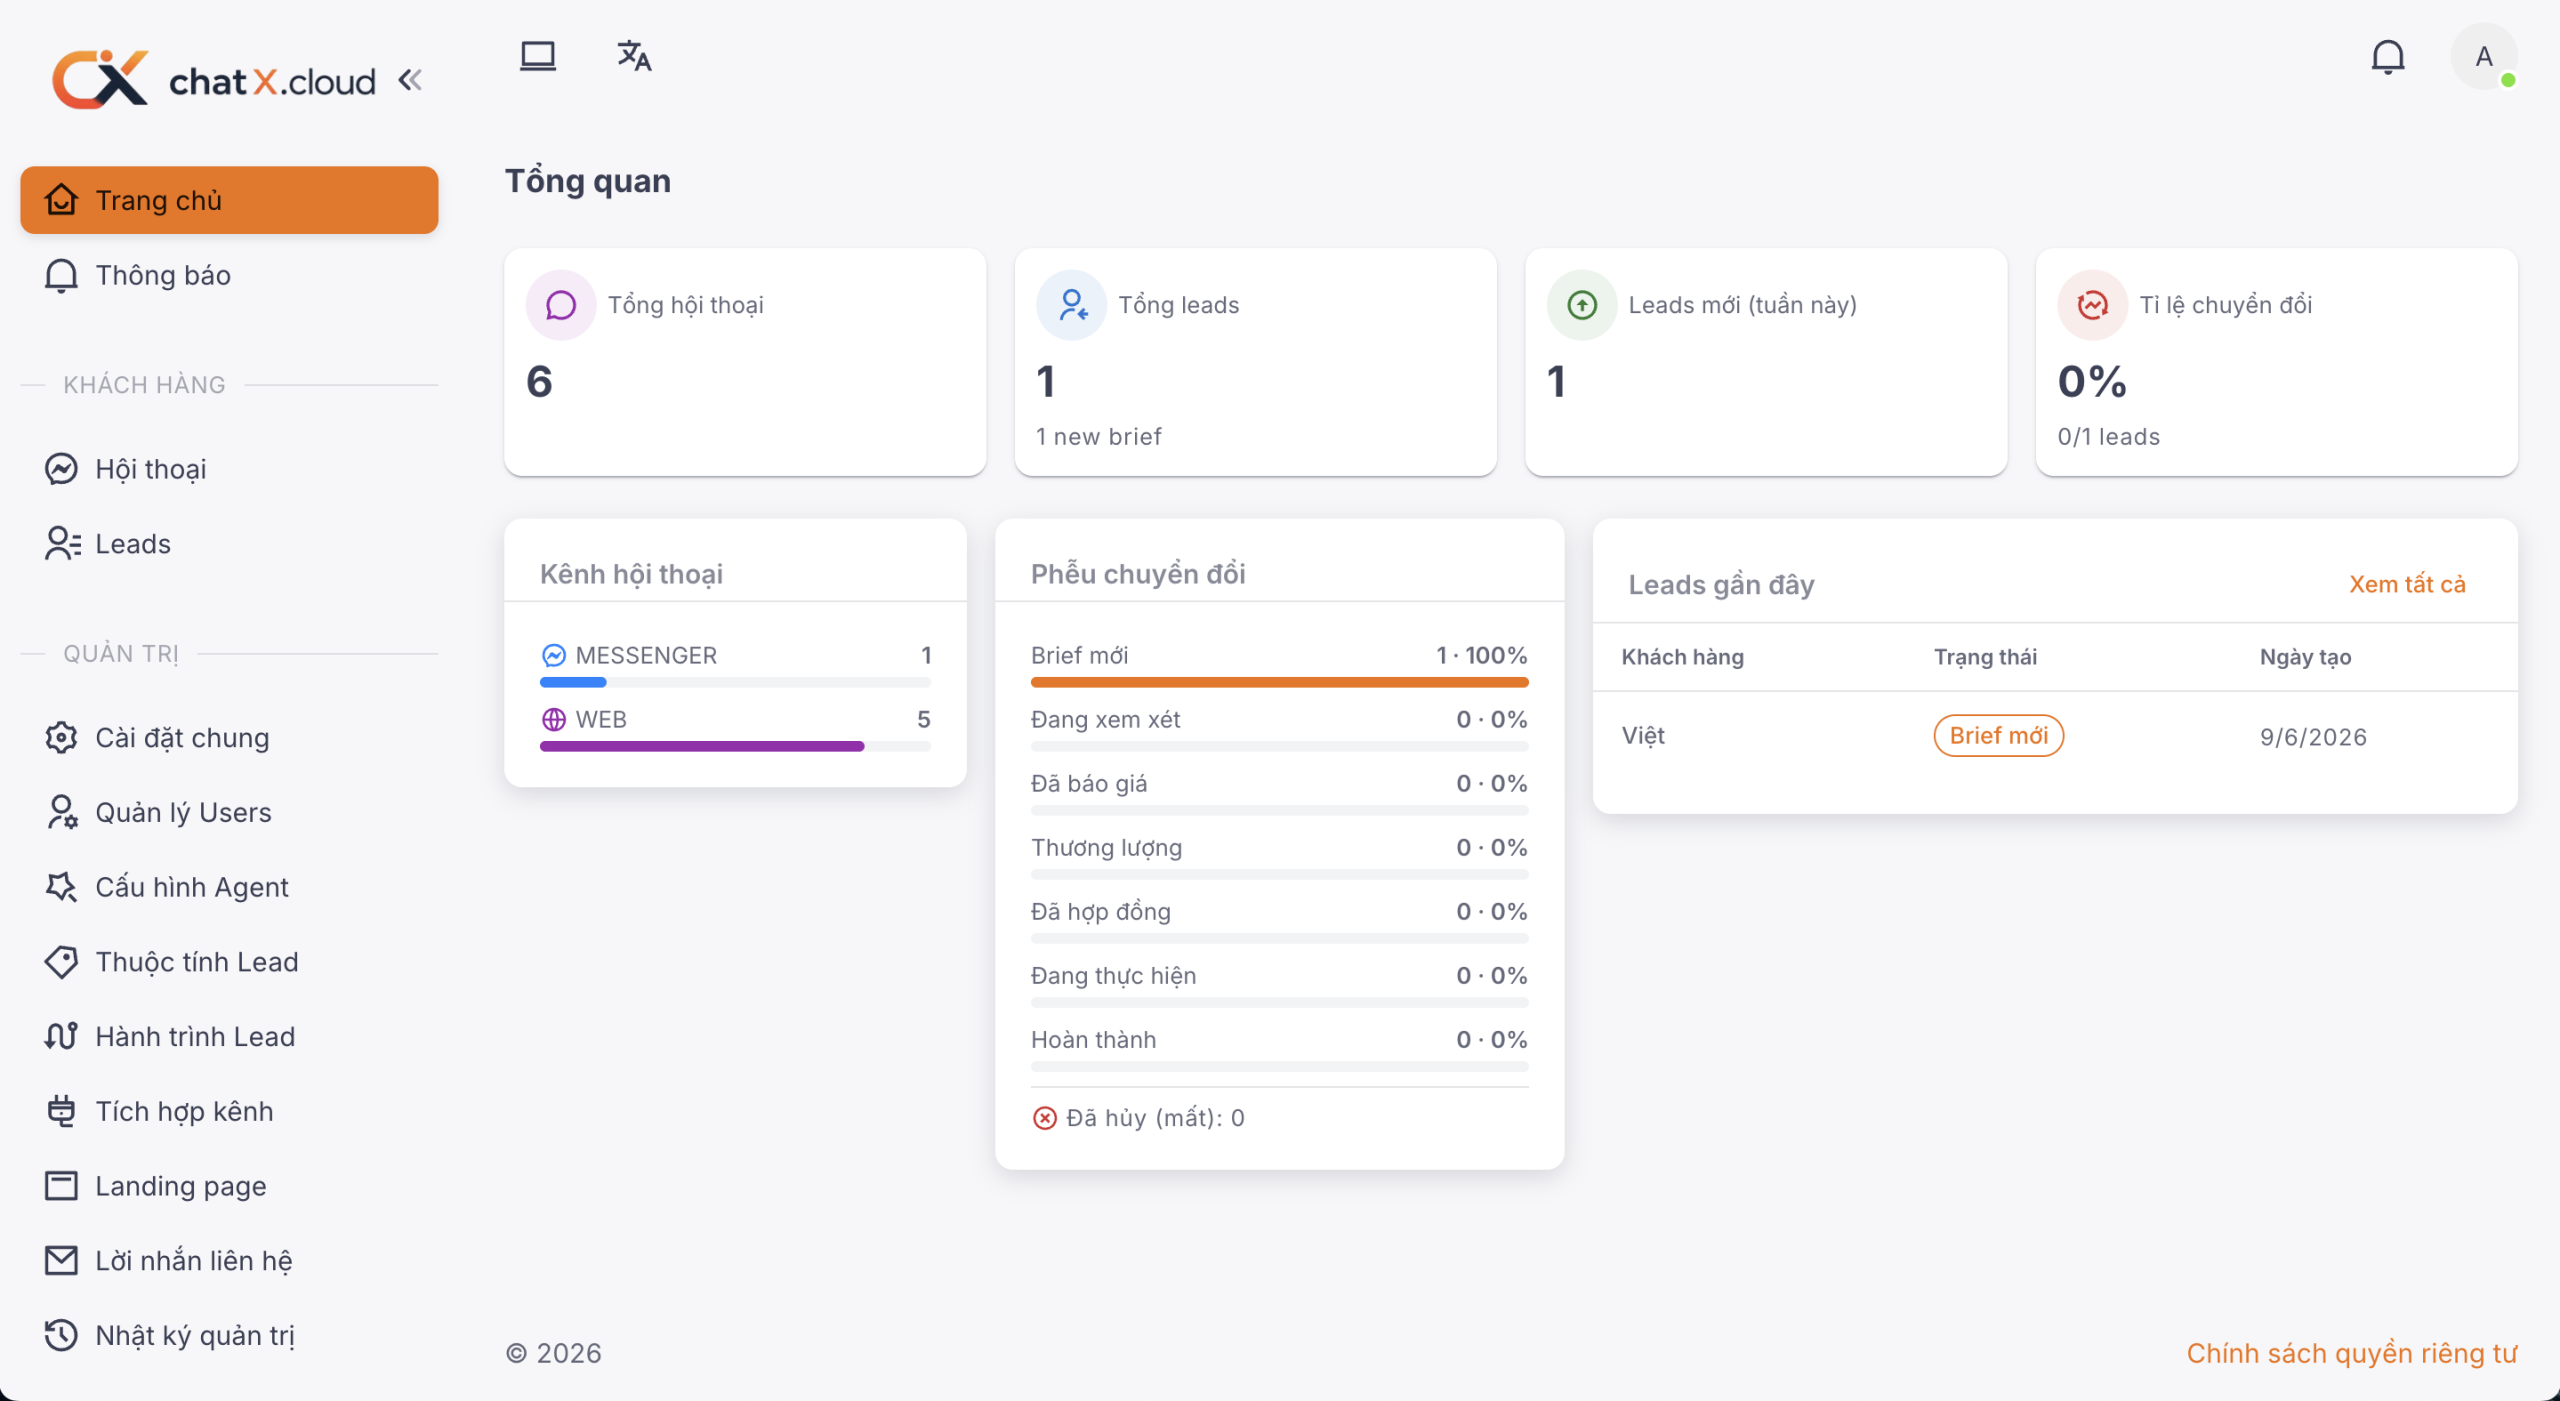This screenshot has width=2560, height=1401.
Task: Open the user avatar A menu
Action: [x=2484, y=57]
